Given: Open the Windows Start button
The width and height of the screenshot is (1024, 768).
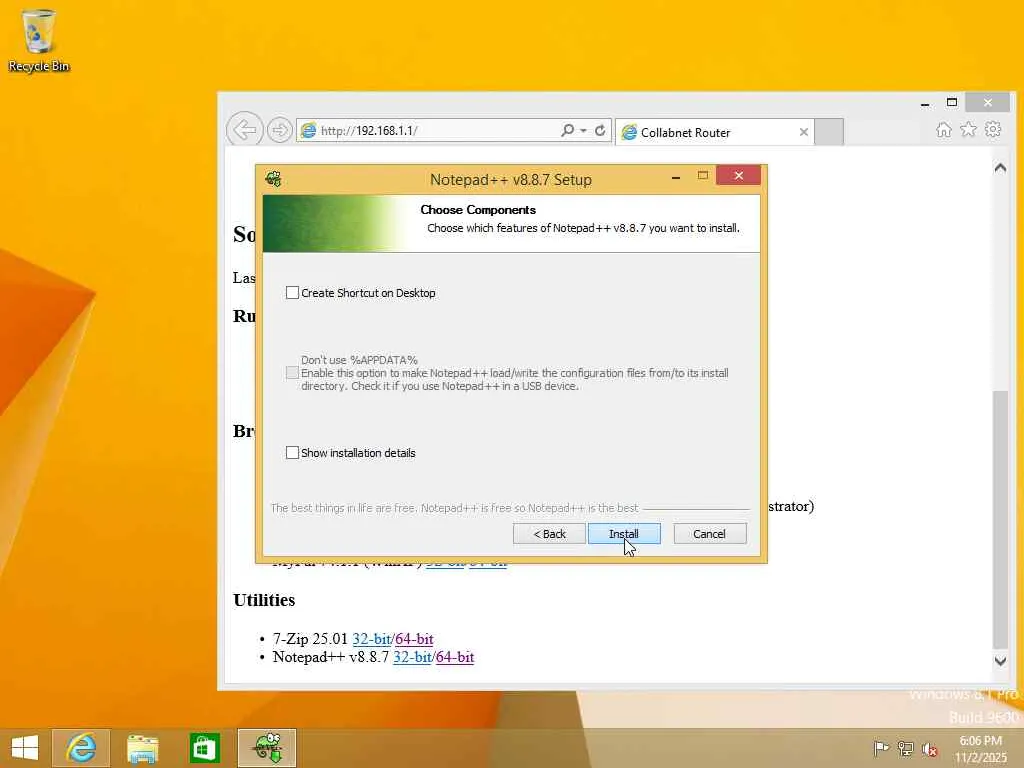Looking at the screenshot, I should pyautogui.click(x=25, y=748).
